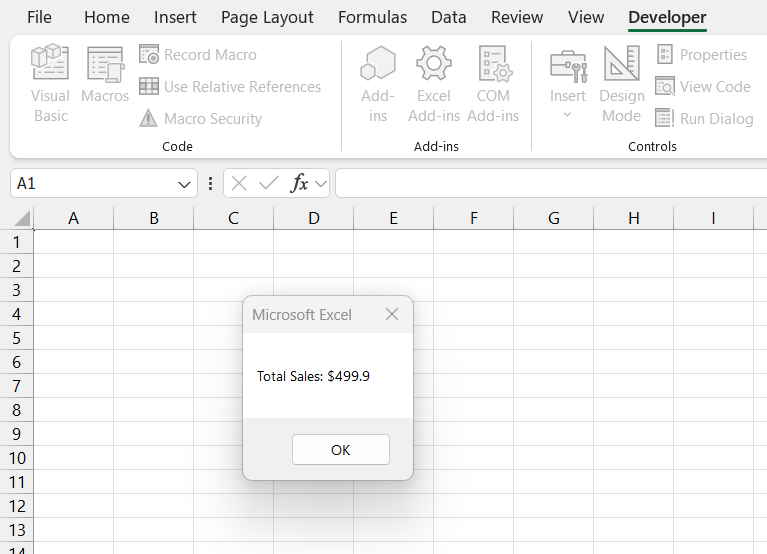Image resolution: width=767 pixels, height=554 pixels.
Task: Toggle Use Relative References
Action: 230,87
